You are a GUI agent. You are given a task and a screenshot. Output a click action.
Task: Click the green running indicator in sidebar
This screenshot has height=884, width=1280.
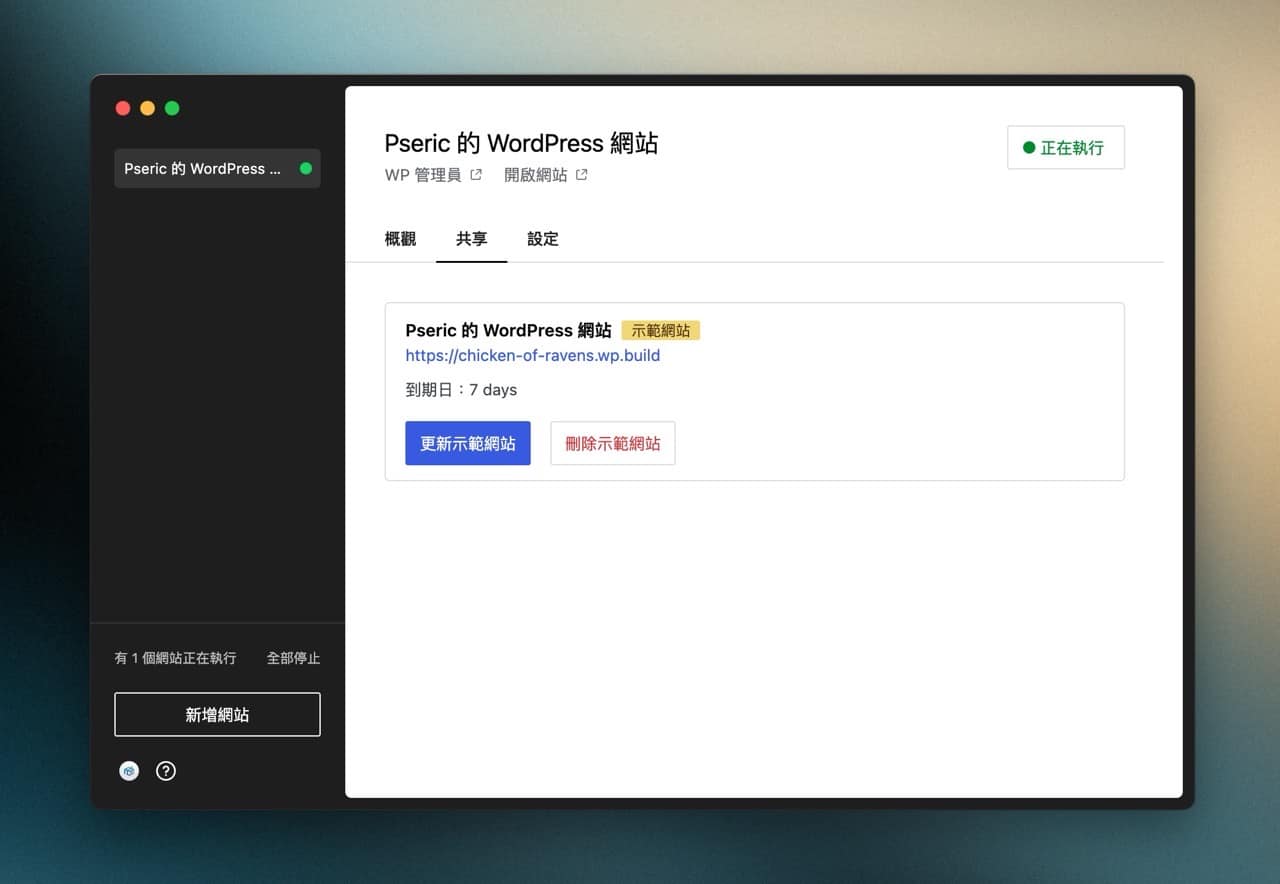tap(306, 168)
